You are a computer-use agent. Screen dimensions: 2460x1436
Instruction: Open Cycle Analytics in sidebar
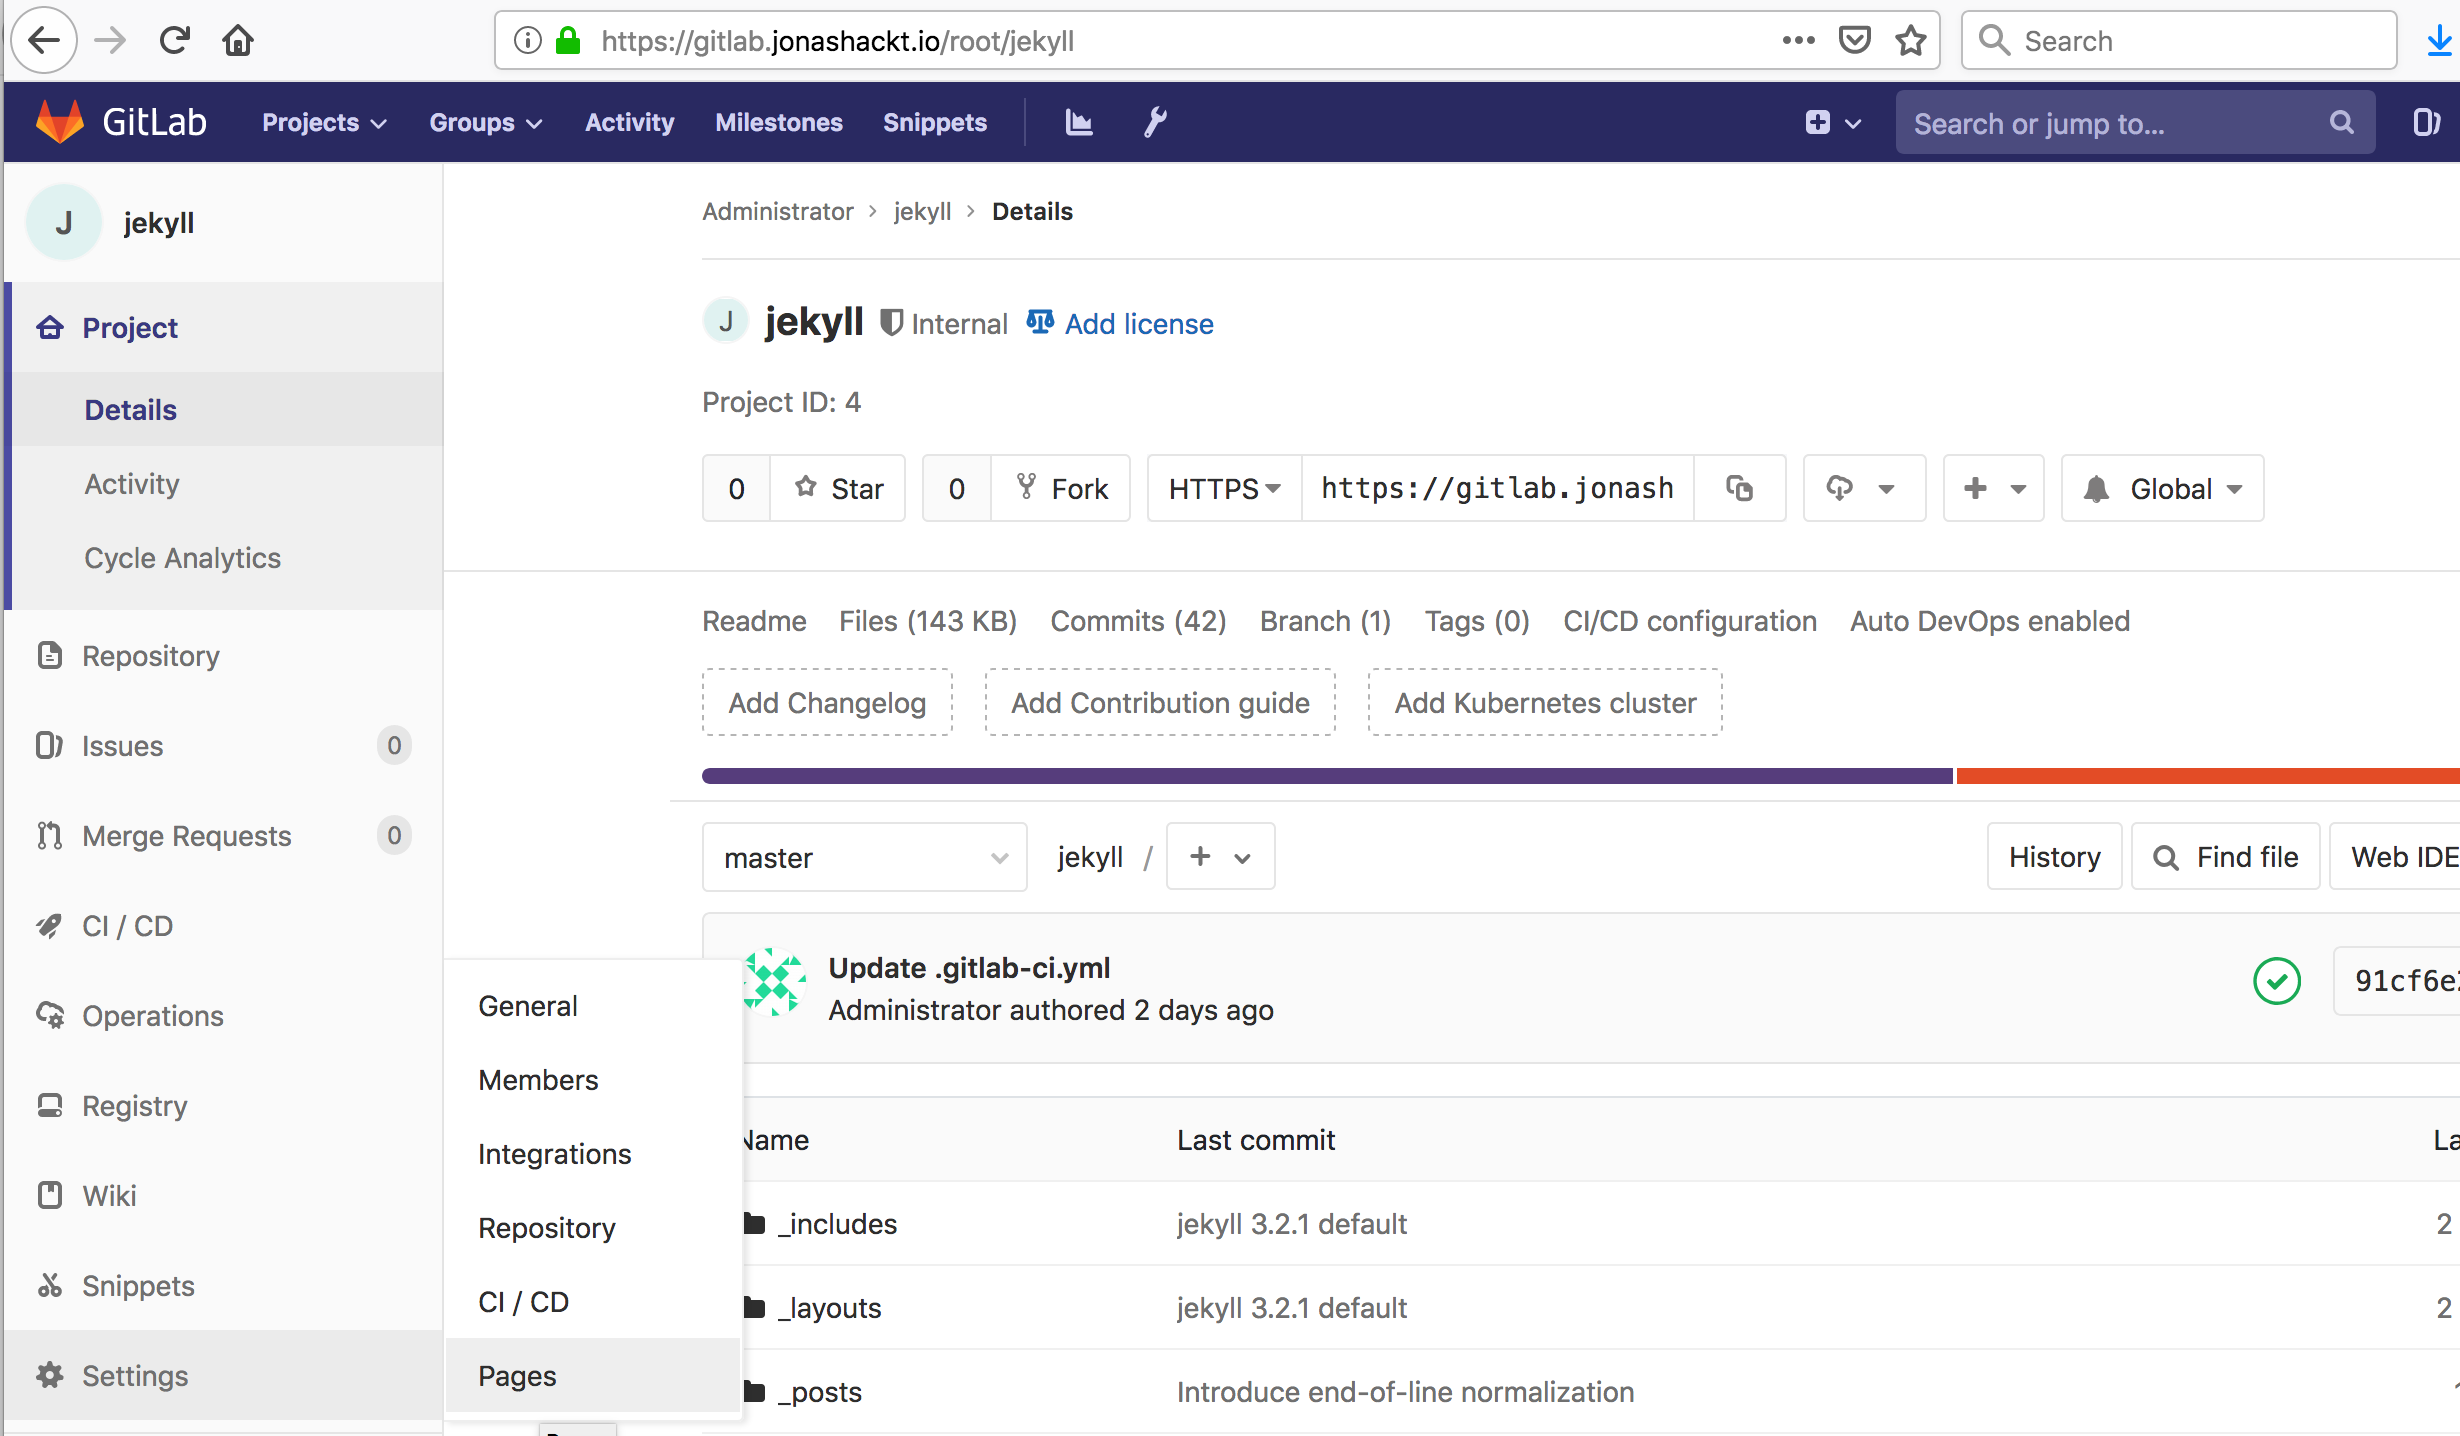(182, 558)
